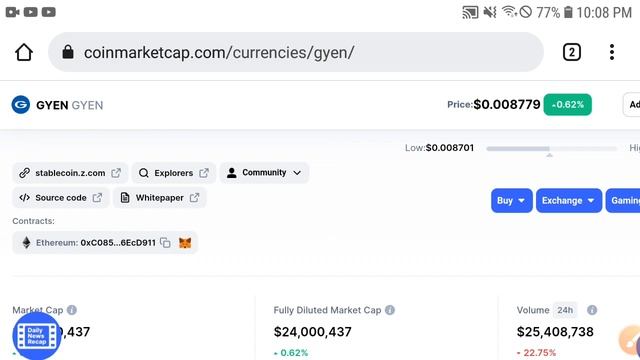This screenshot has height=360, width=640.
Task: Tap the coinmarketcap.com URL address bar
Action: pos(296,52)
